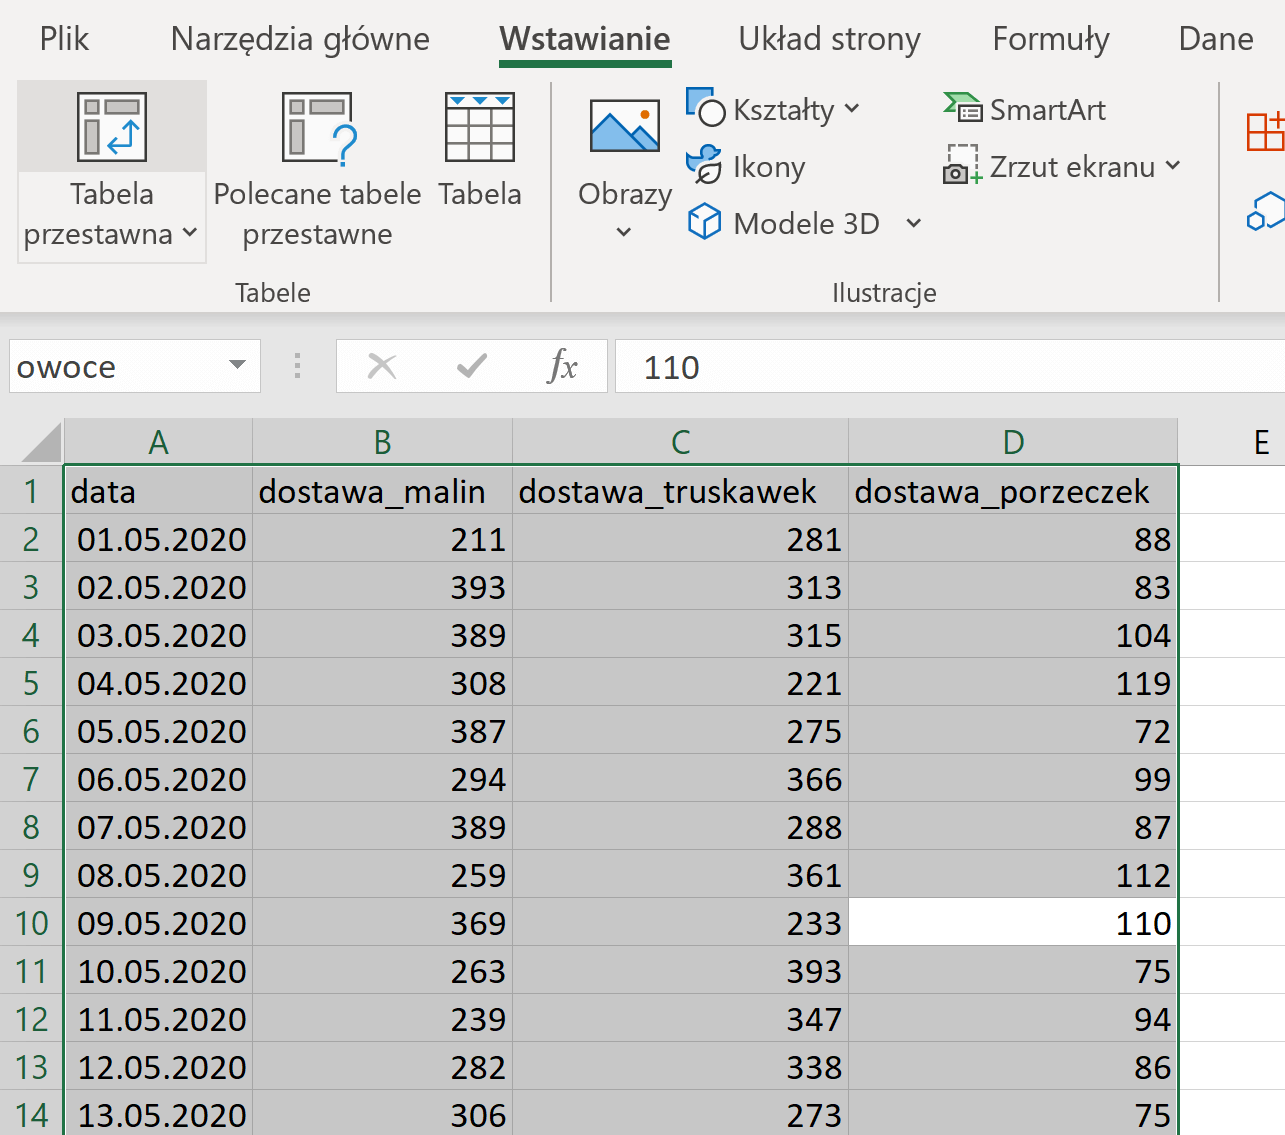Click the SmartArt icon
This screenshot has width=1285, height=1135.
(963, 107)
